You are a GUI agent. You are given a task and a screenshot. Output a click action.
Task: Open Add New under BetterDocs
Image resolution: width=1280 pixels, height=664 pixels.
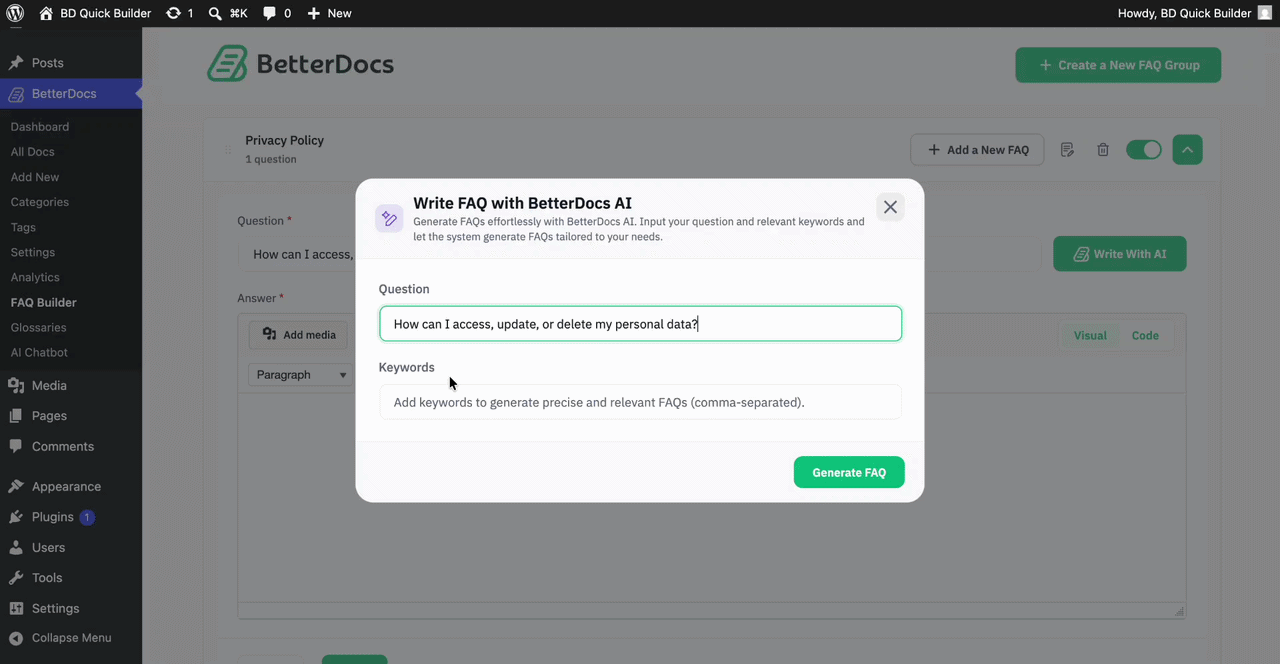point(35,177)
